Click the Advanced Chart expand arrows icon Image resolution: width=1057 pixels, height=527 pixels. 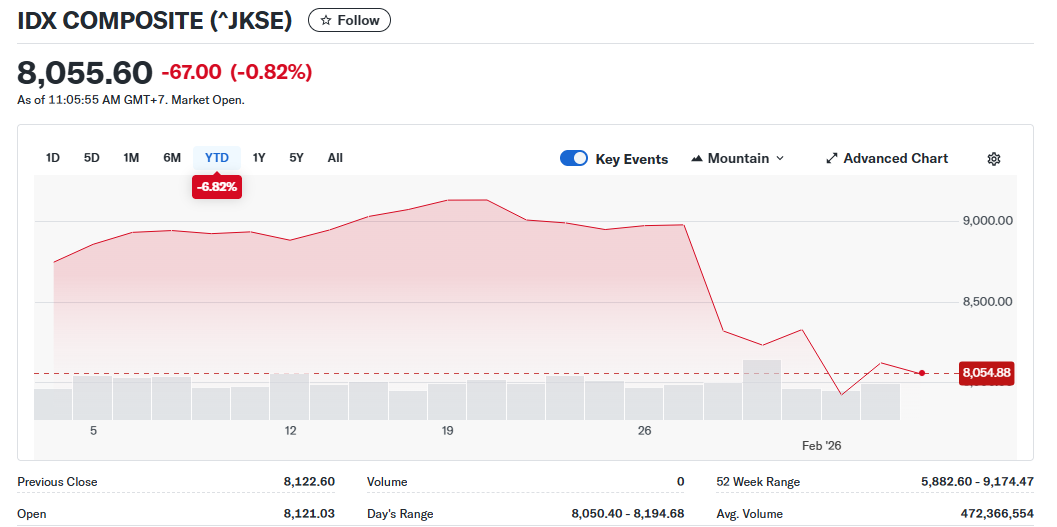831,159
